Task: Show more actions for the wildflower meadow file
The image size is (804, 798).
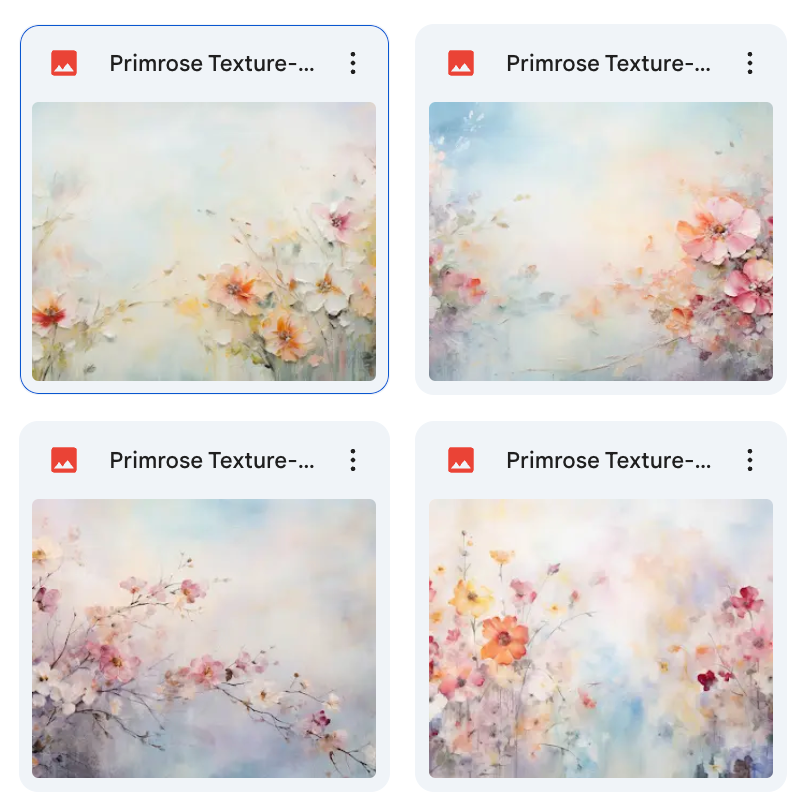Action: pos(750,460)
